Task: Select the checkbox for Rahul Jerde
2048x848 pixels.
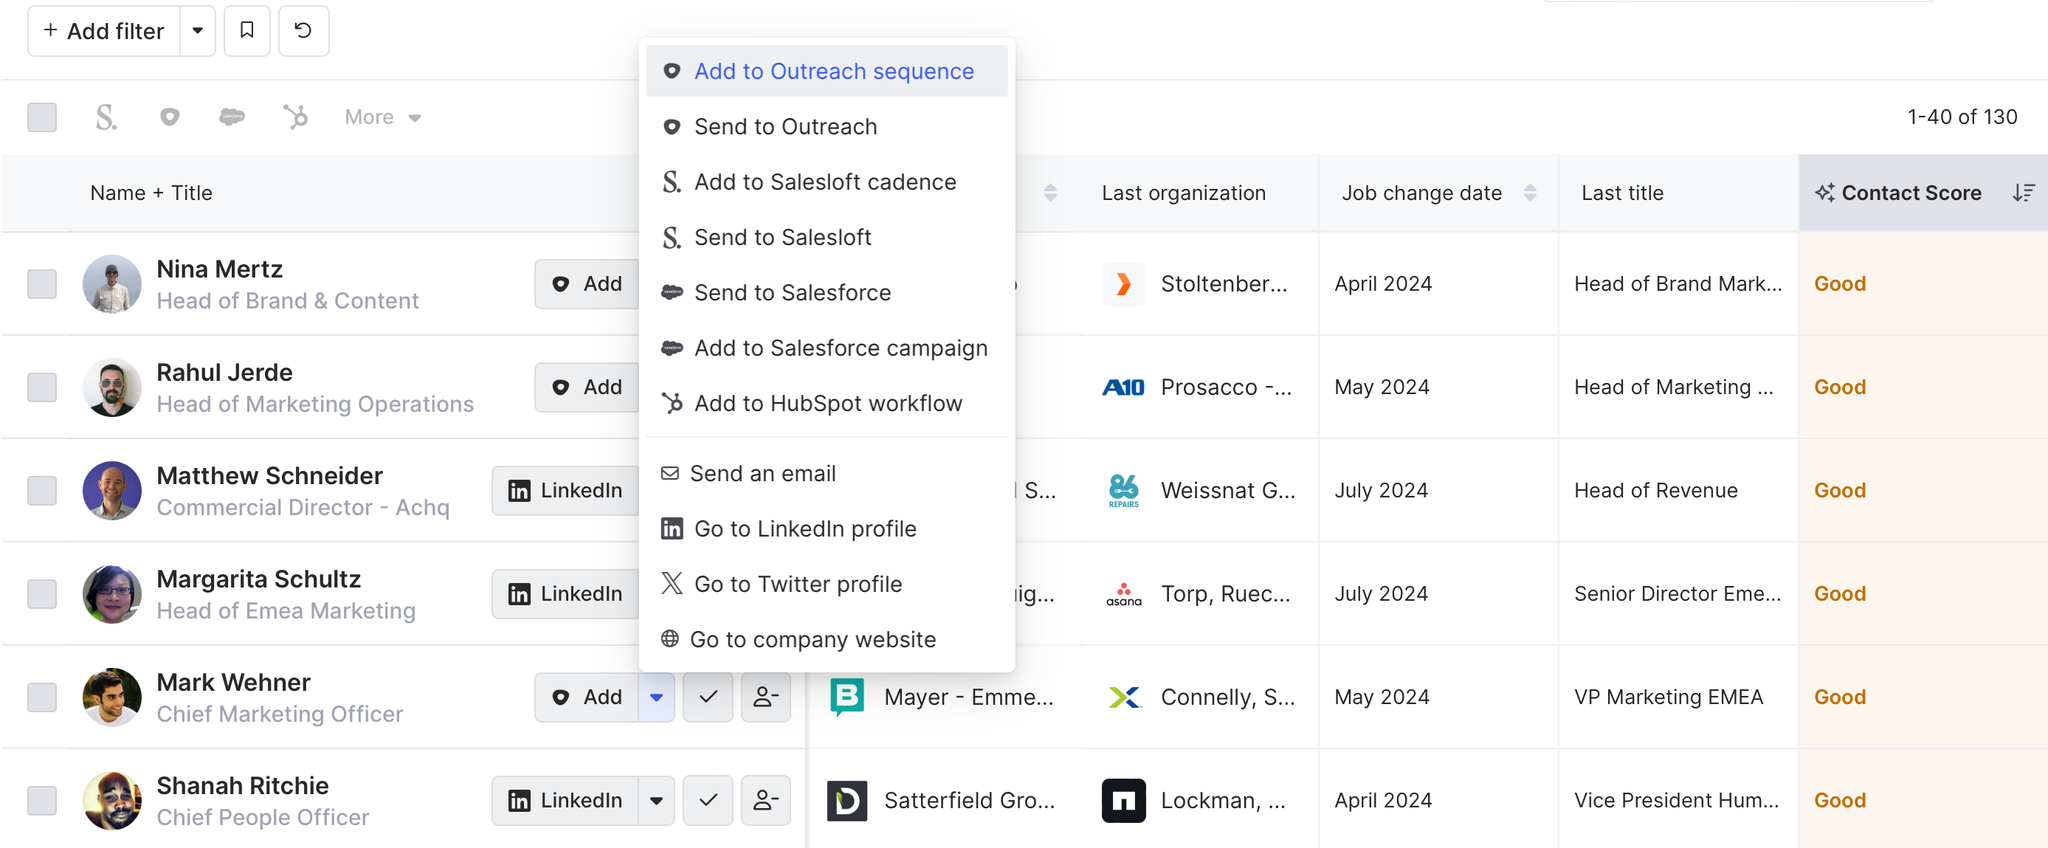Action: tap(42, 387)
